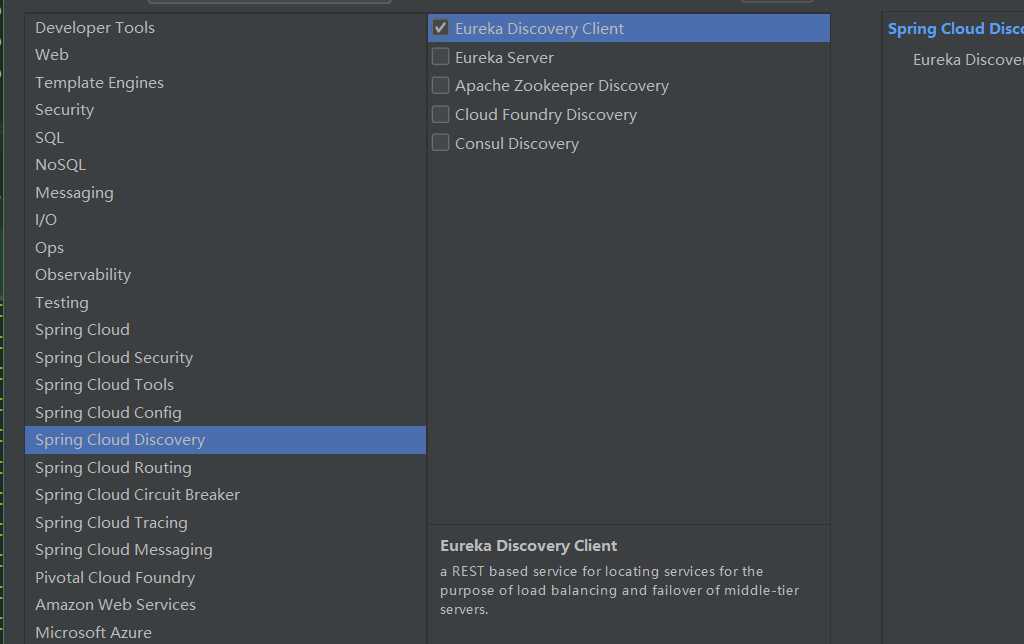Click Eureka Discovery entry in selected dependencies
The height and width of the screenshot is (644, 1024).
tap(968, 59)
